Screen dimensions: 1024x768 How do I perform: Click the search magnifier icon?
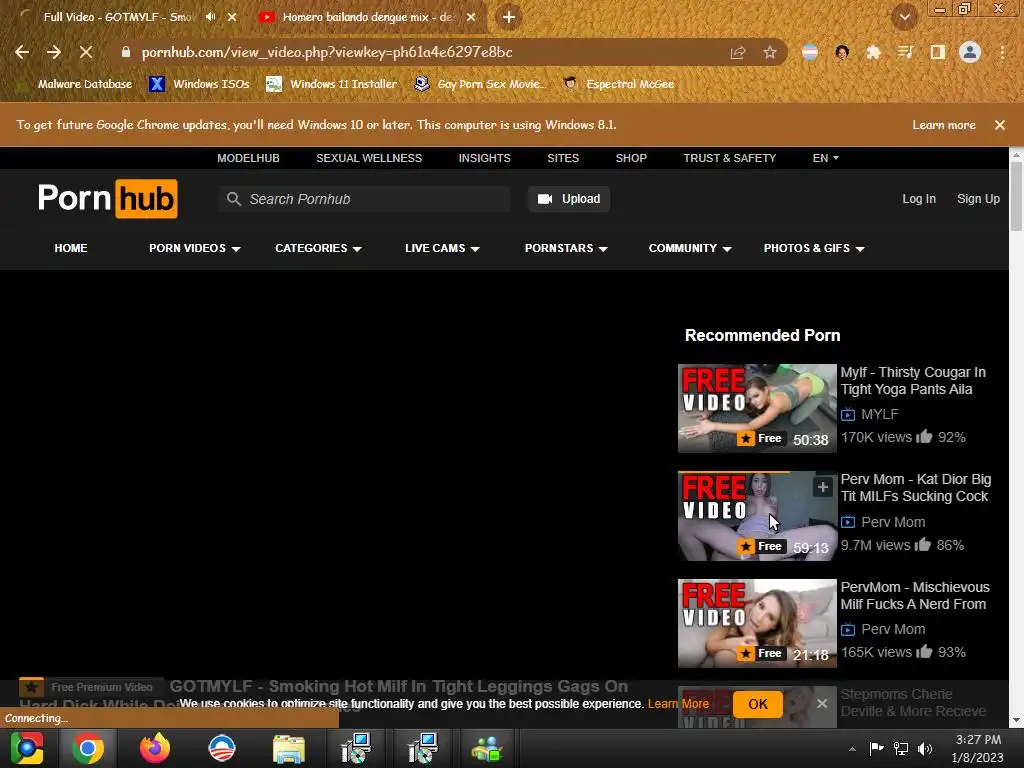(x=233, y=199)
